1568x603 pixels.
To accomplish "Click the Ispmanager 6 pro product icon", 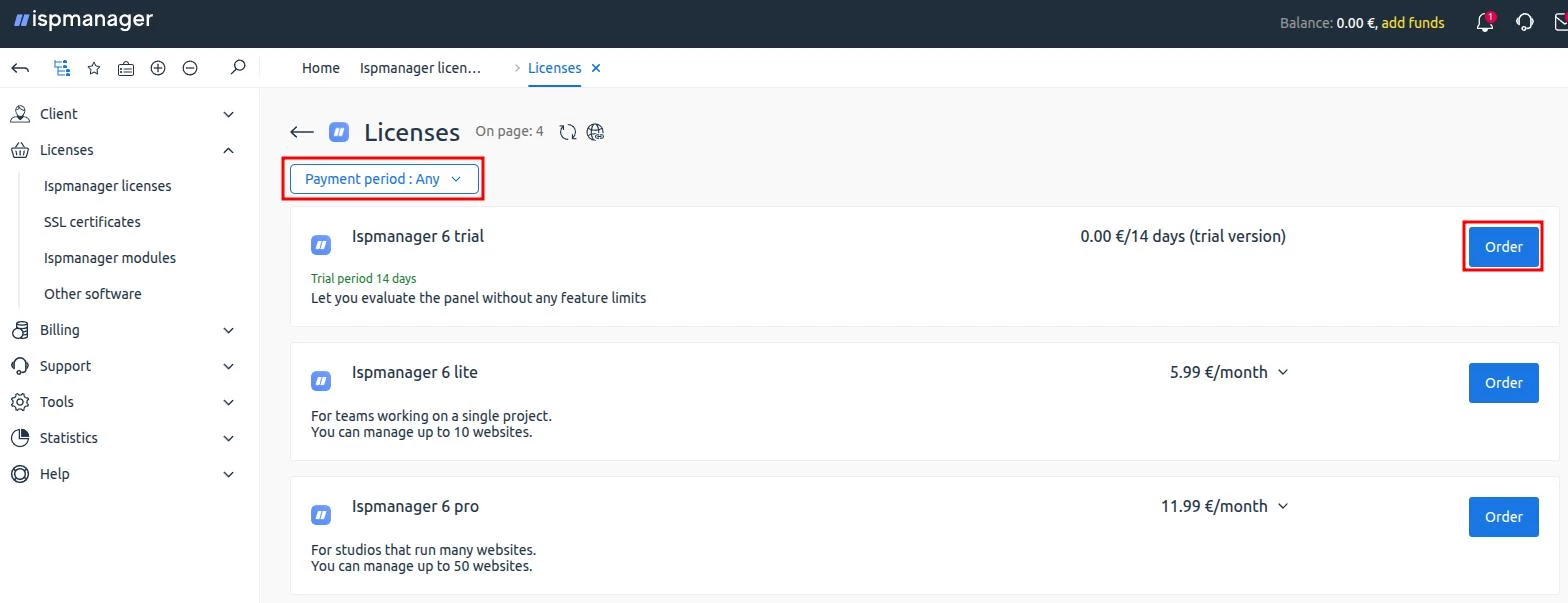I will (x=321, y=514).
